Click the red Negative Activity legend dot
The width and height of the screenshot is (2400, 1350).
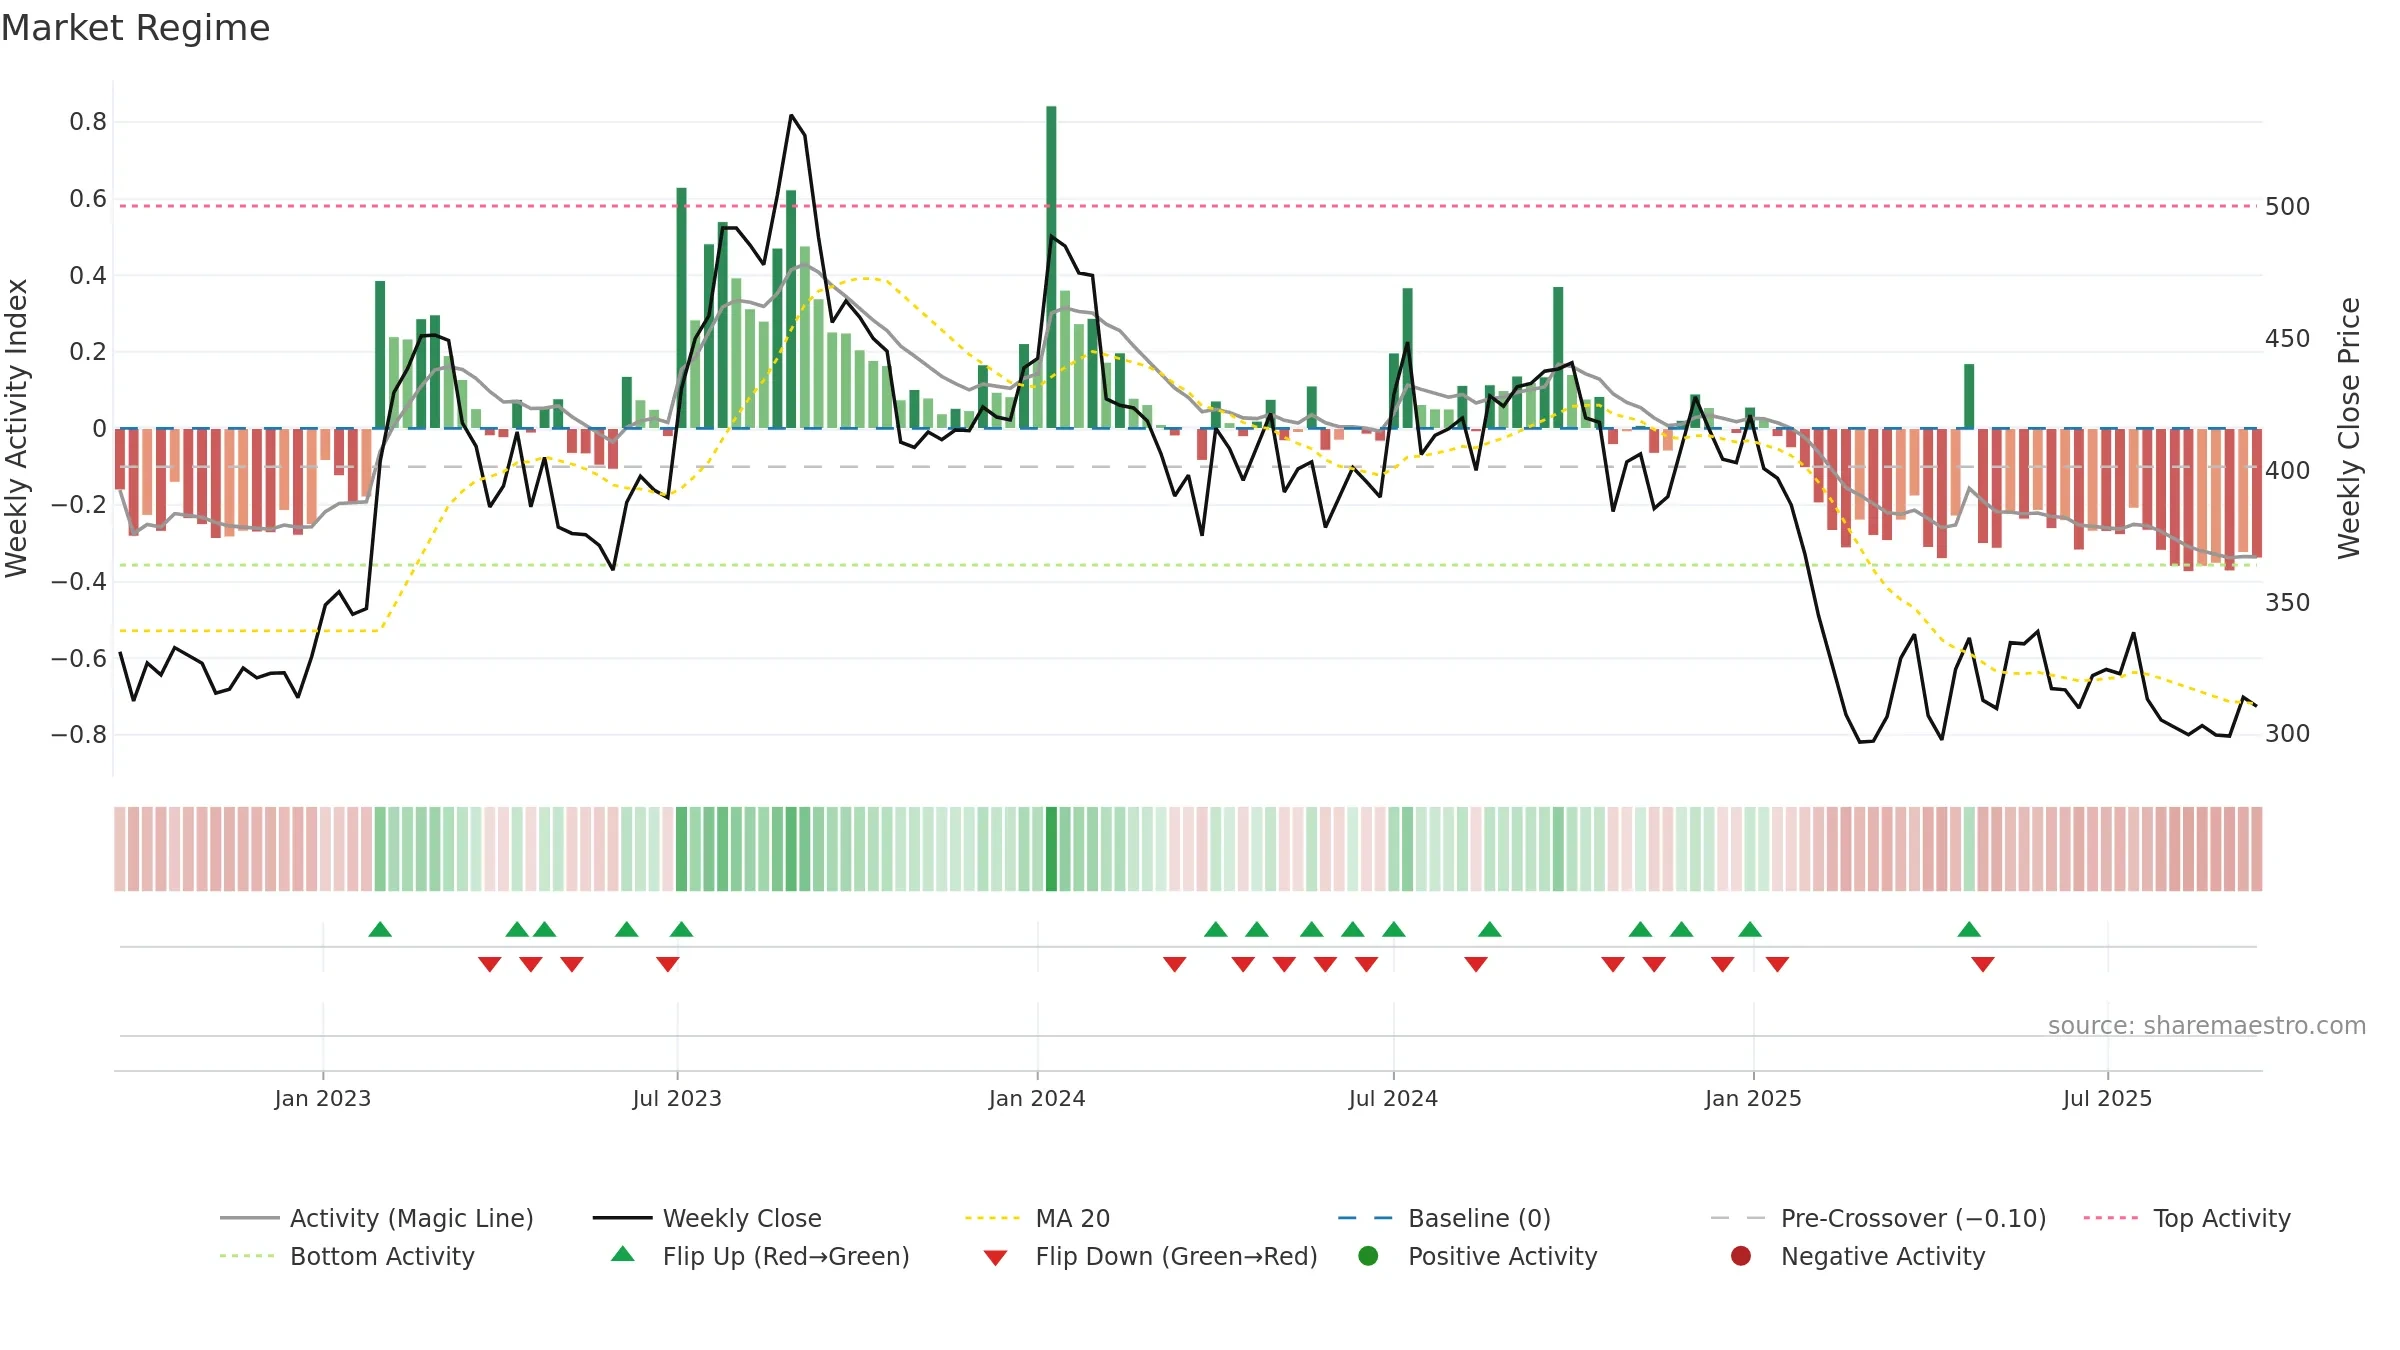pyautogui.click(x=1741, y=1256)
